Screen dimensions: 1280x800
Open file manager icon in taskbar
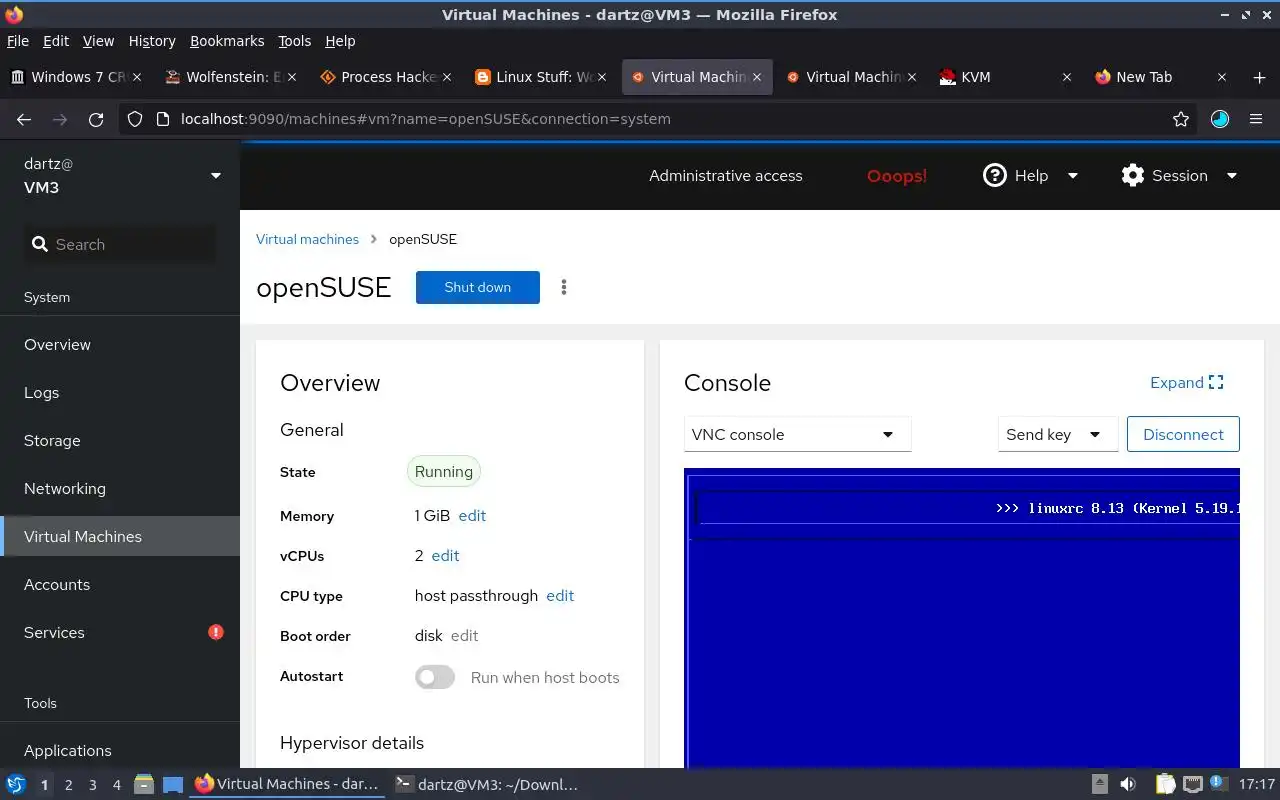click(143, 784)
